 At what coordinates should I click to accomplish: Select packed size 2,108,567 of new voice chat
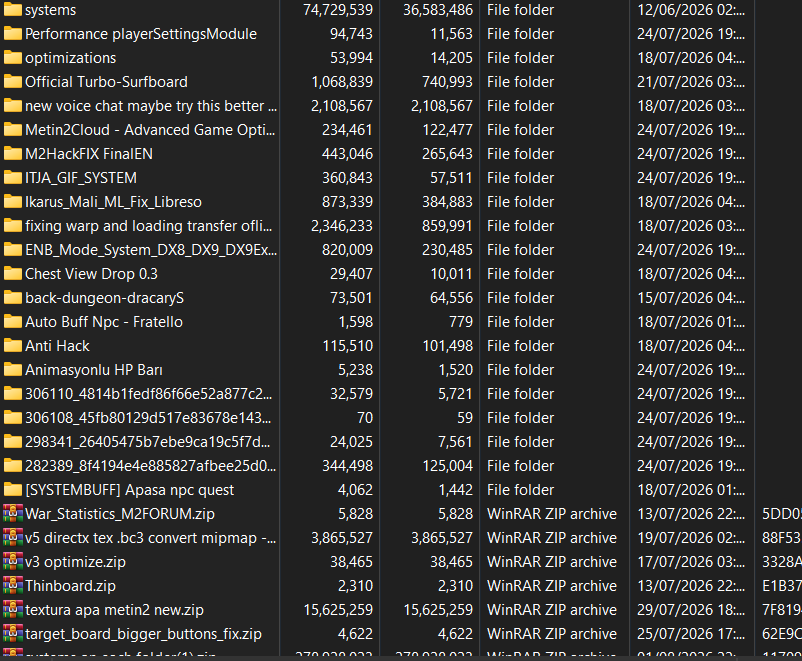coord(442,106)
